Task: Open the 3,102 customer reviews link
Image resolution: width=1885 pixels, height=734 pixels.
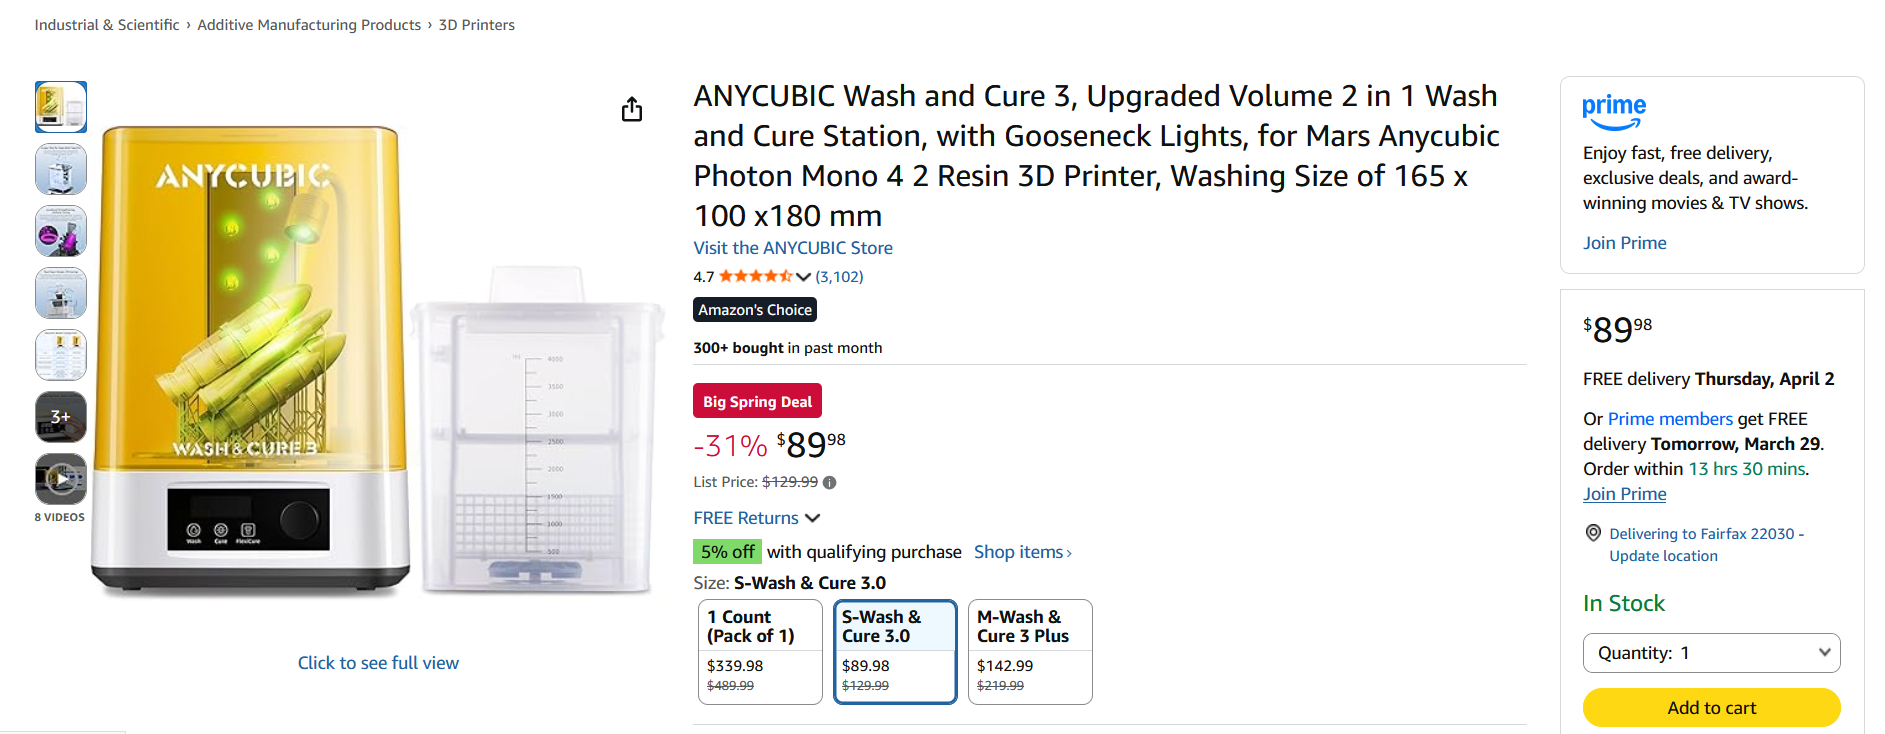Action: tap(839, 277)
